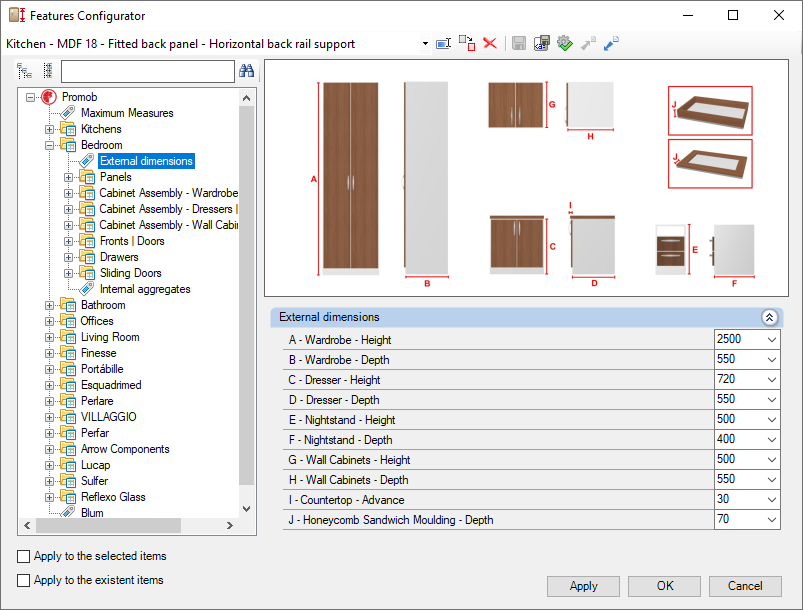The height and width of the screenshot is (610, 803).
Task: Select Maximum Measures tree item
Action: tap(127, 113)
